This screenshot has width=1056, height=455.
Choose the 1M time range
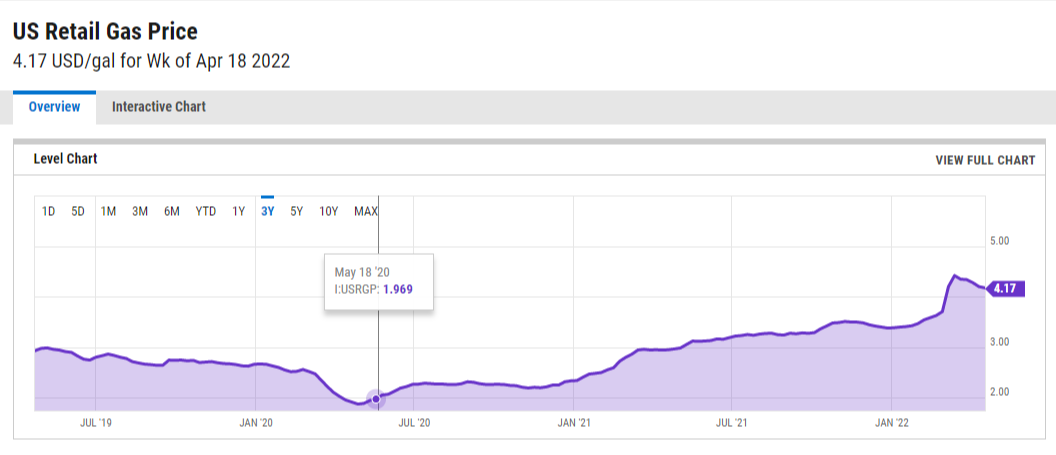point(109,211)
